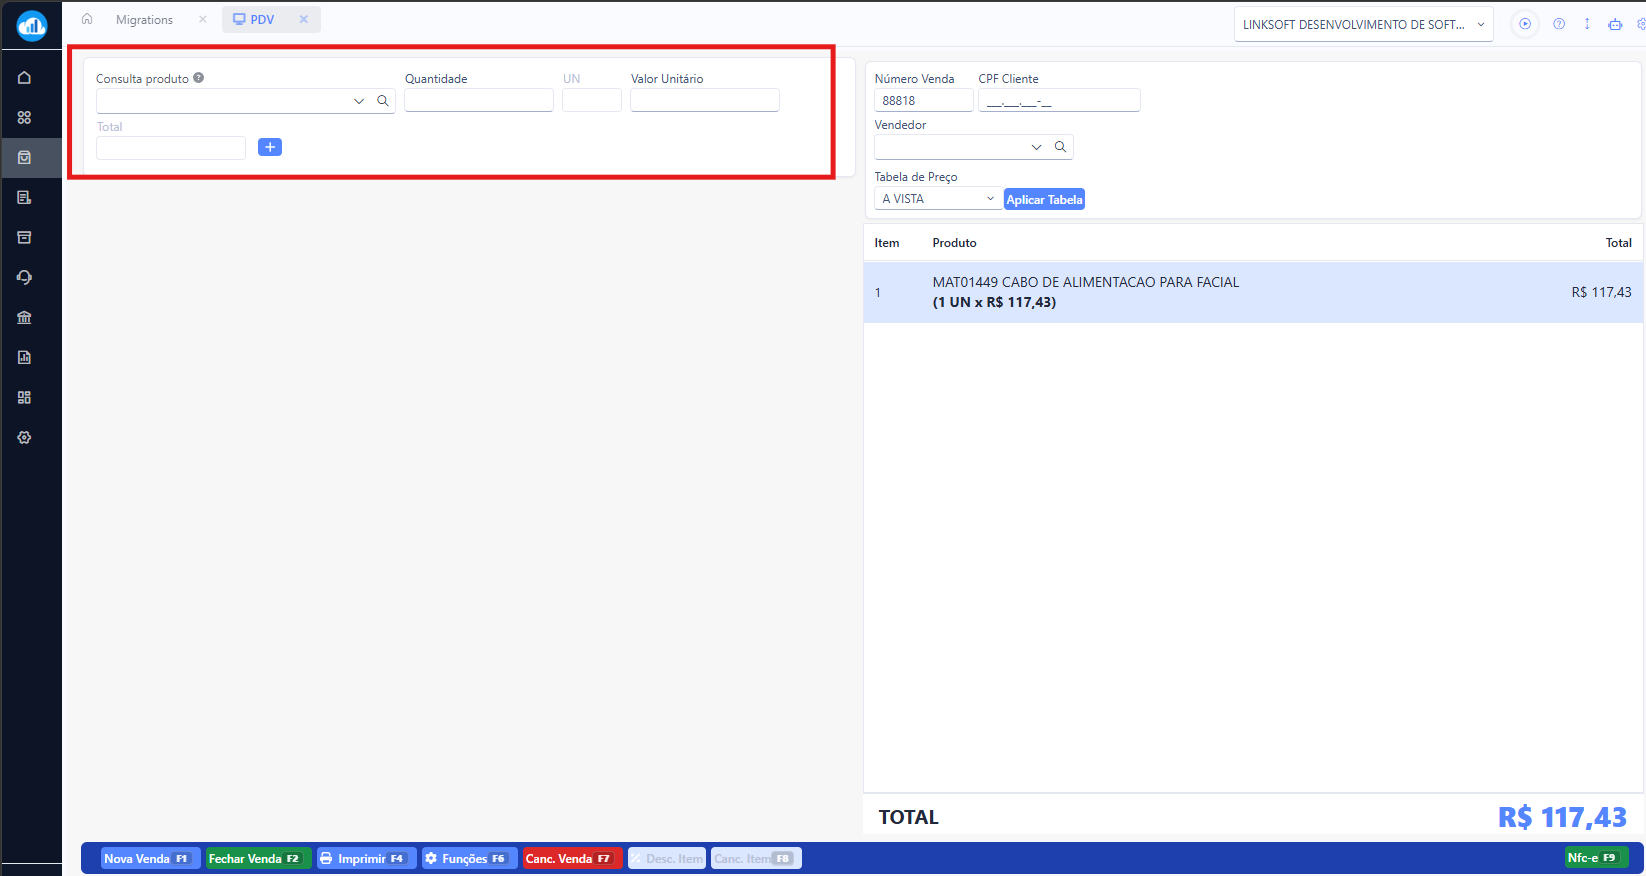The height and width of the screenshot is (876, 1646).
Task: Click the play circle icon in top bar
Action: tap(1525, 24)
